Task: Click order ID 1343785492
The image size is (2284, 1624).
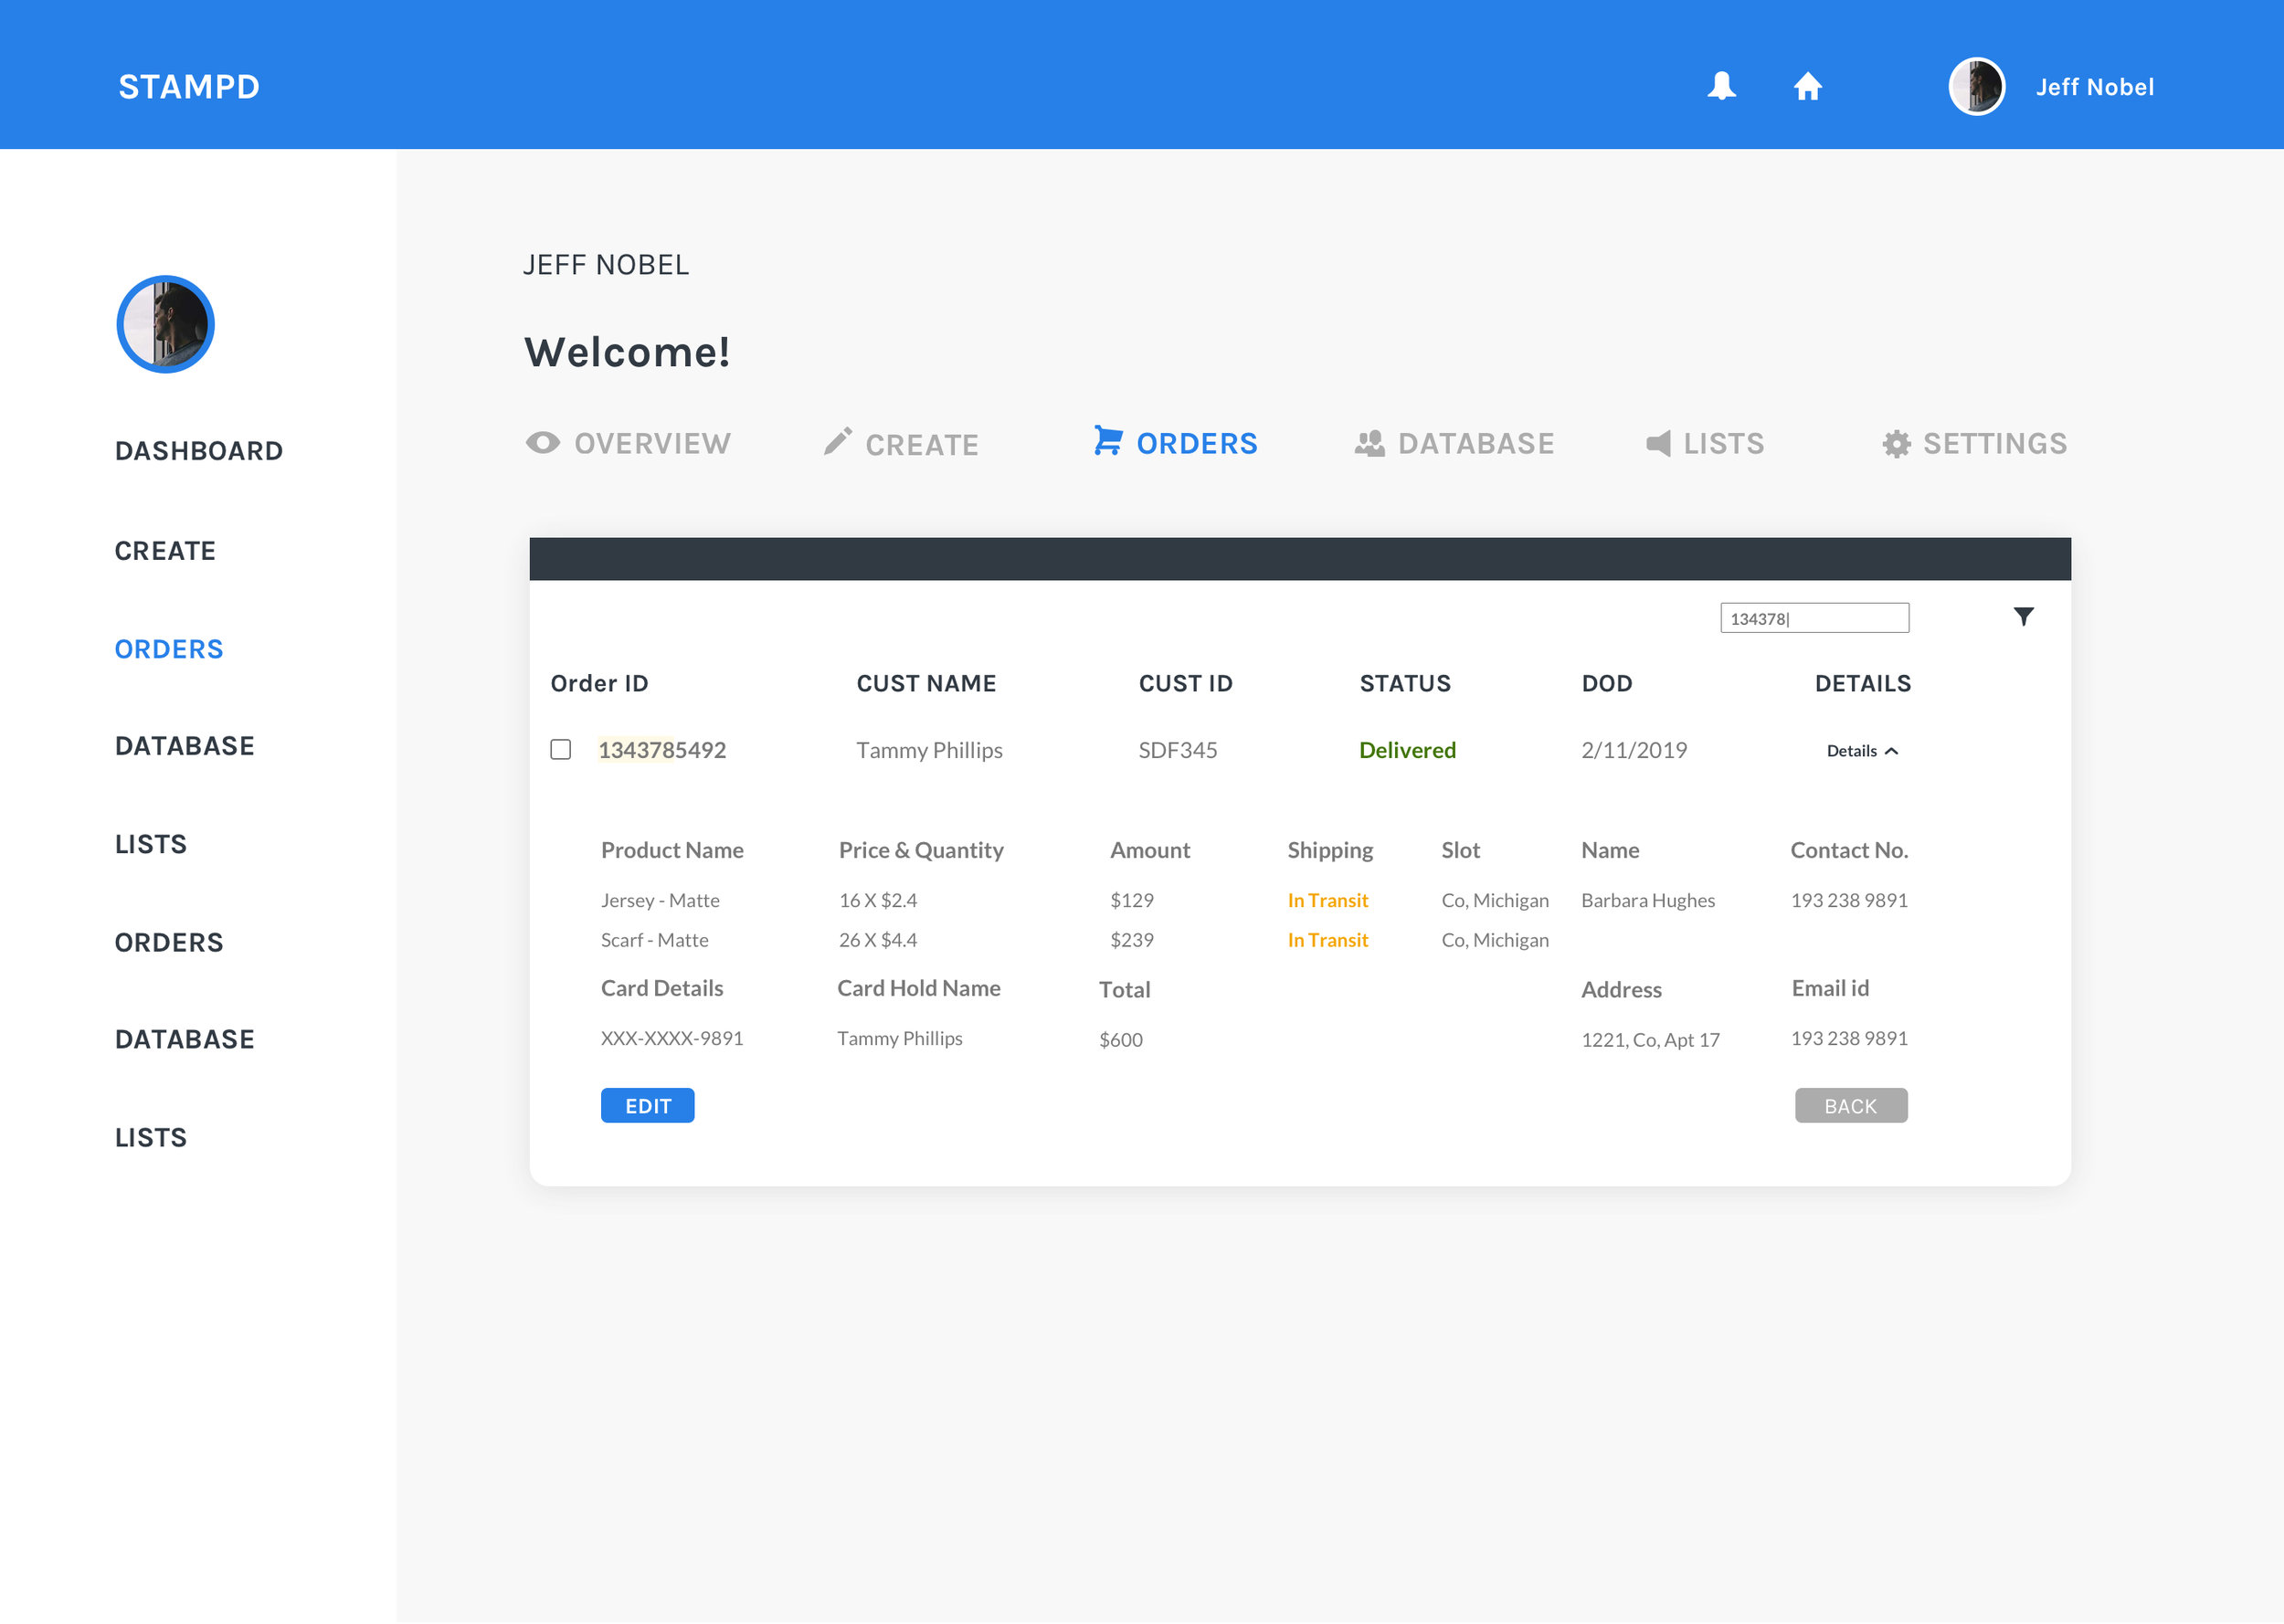Action: [x=662, y=750]
